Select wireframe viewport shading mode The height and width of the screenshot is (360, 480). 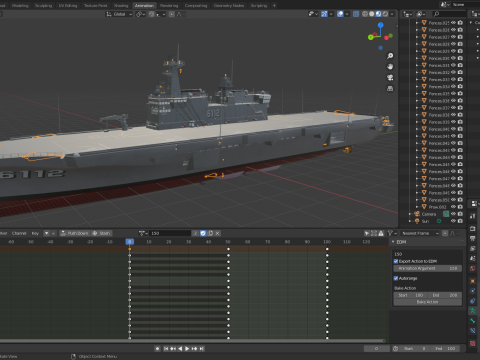365,14
